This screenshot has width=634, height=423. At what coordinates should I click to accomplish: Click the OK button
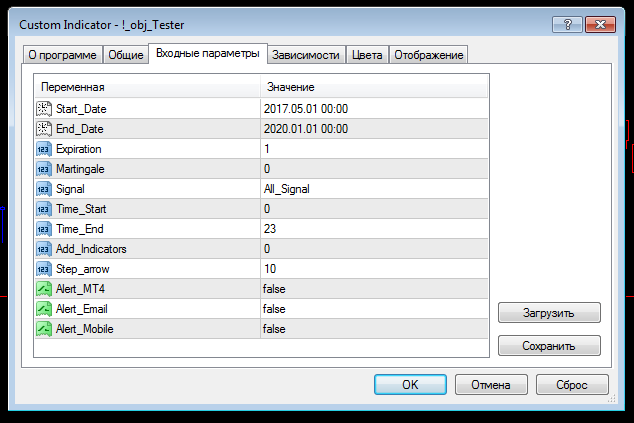[410, 385]
